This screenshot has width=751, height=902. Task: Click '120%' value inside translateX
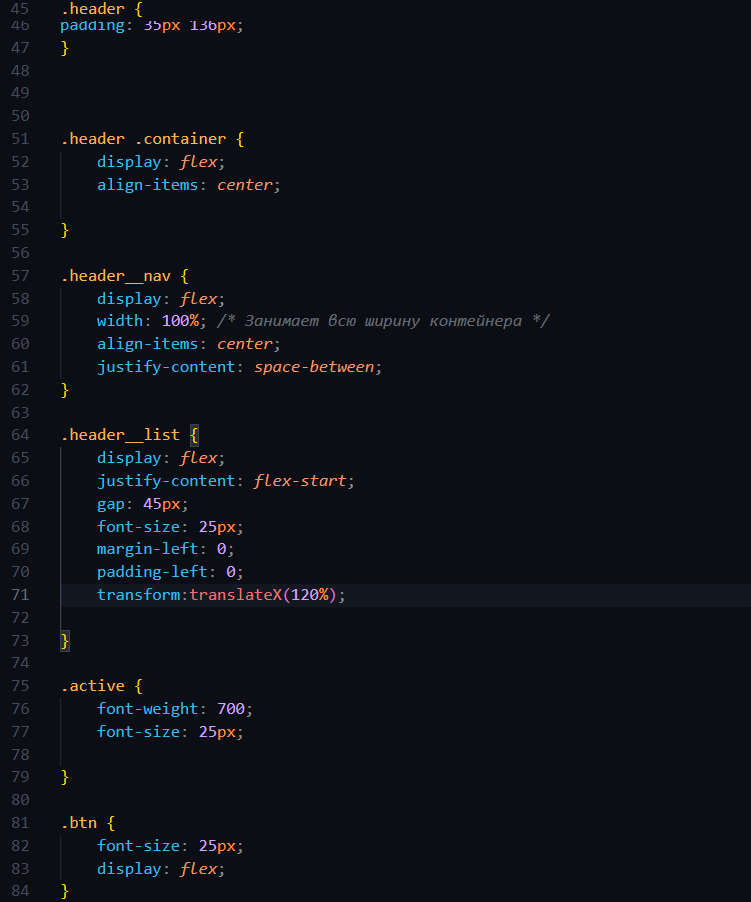point(309,595)
